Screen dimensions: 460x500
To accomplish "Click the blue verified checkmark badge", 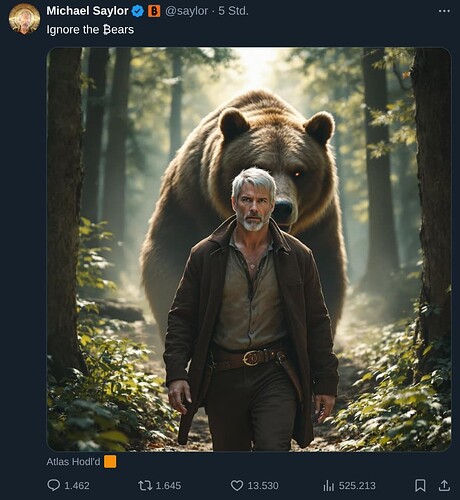I will [x=137, y=11].
